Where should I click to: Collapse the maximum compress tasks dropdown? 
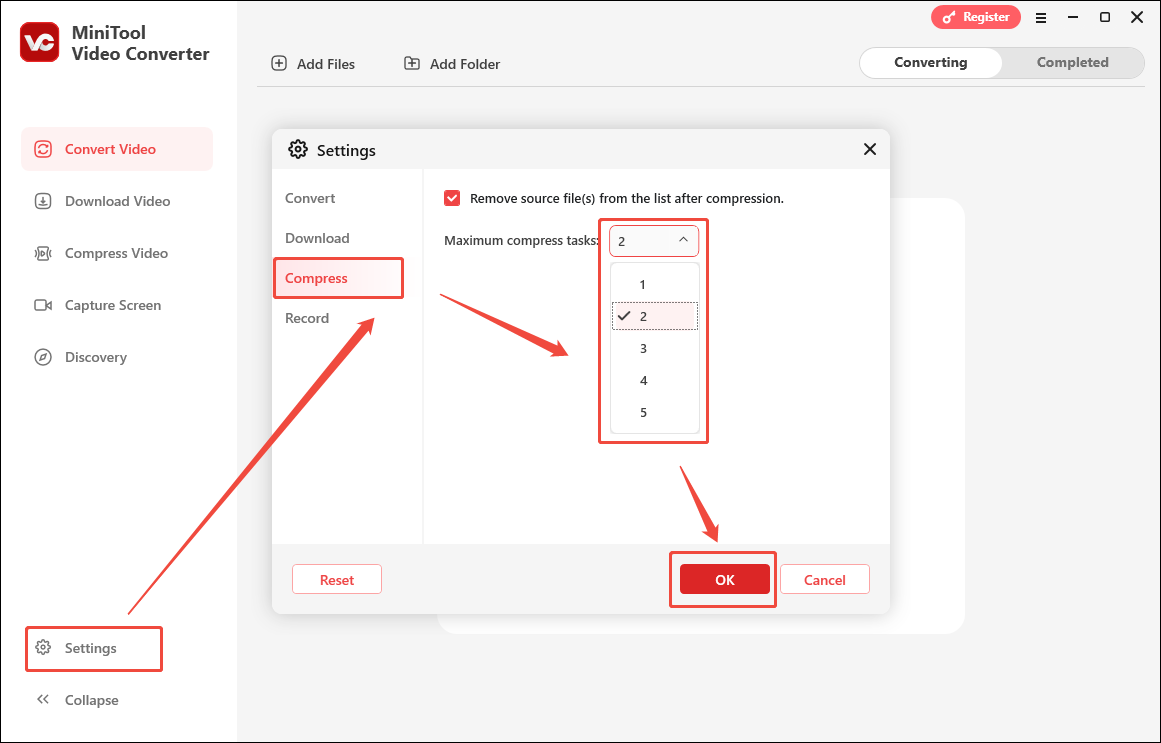point(684,240)
